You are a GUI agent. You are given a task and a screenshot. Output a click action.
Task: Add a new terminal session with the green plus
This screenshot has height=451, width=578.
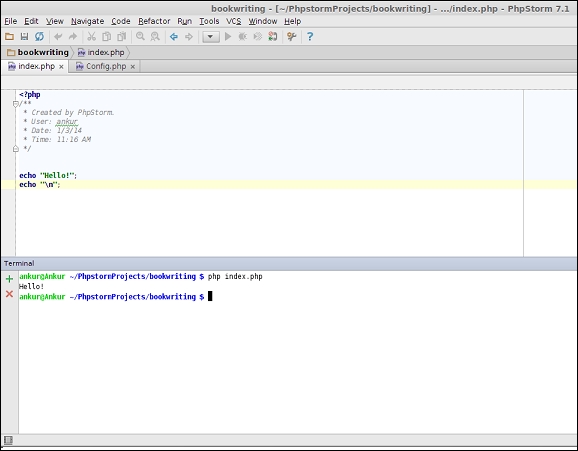pyautogui.click(x=10, y=279)
